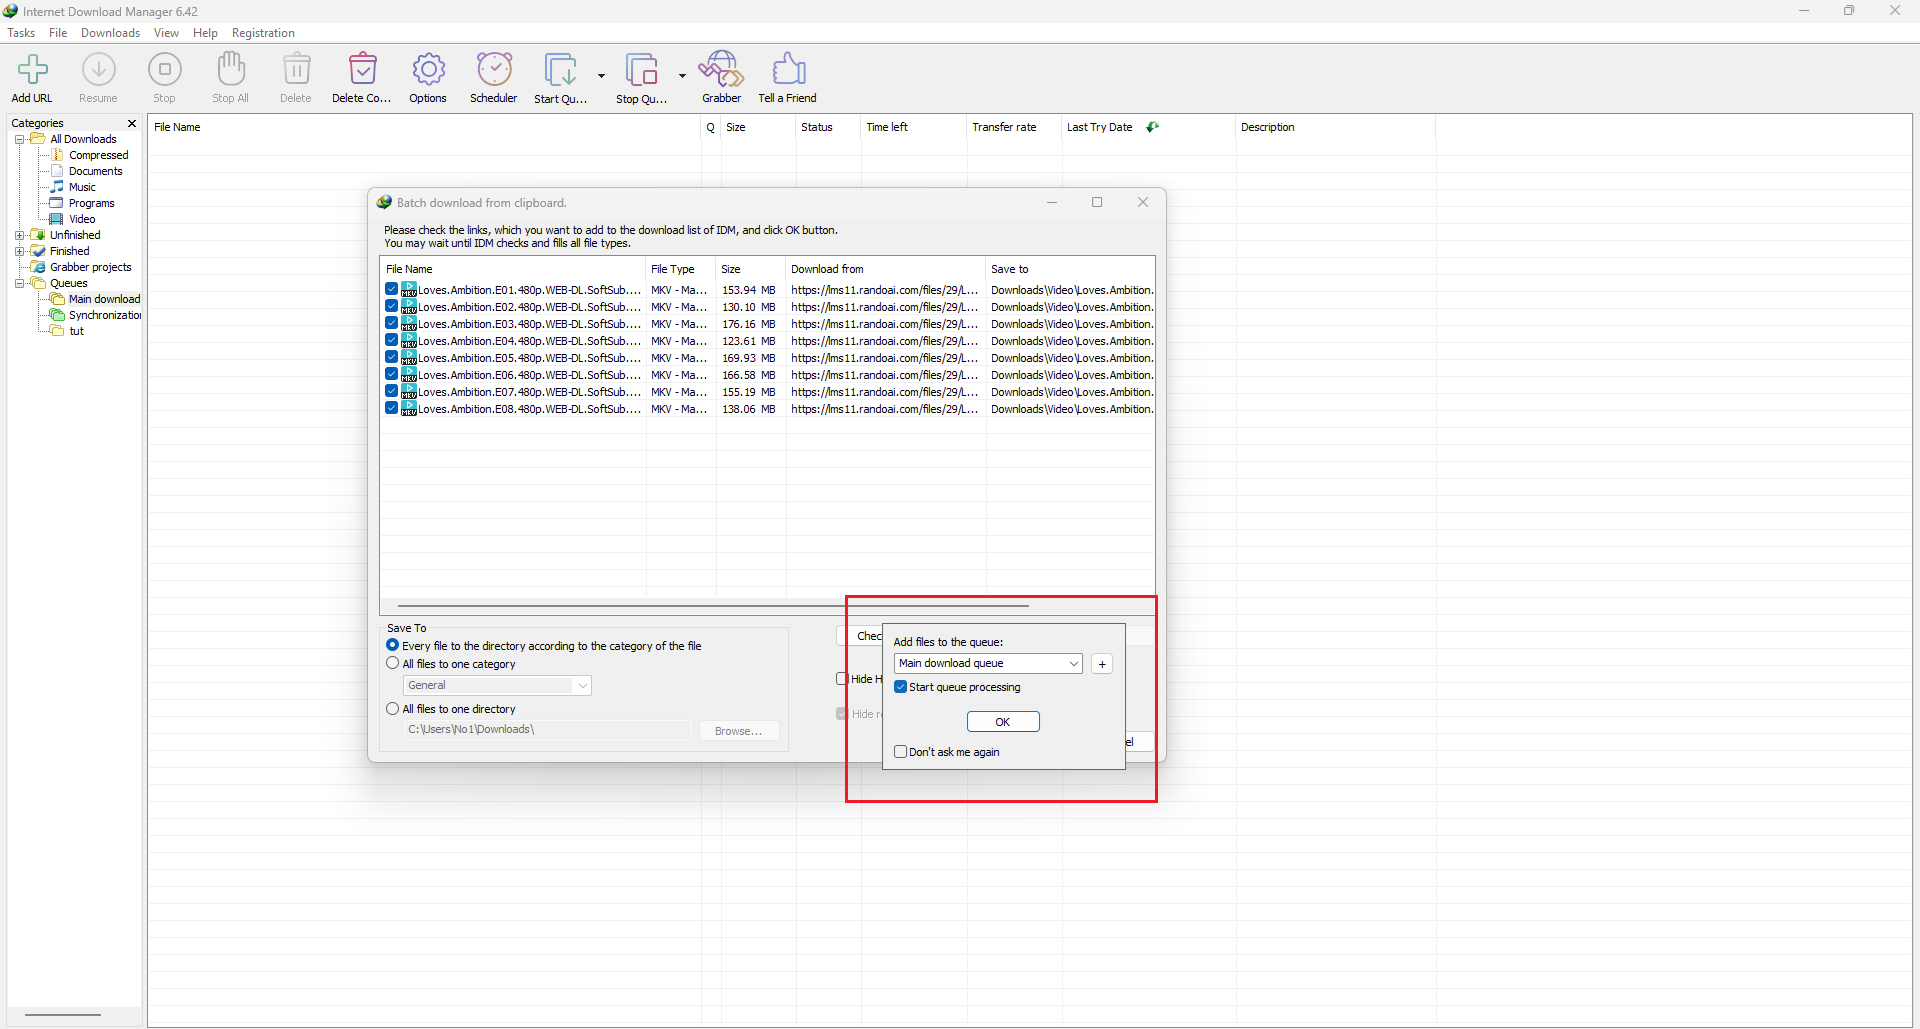
Task: Expand the Unfinished category node
Action: coord(19,235)
